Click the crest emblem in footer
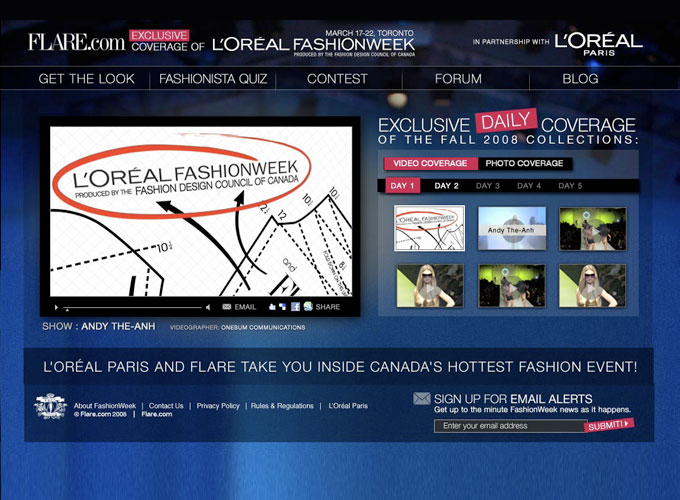680x500 pixels. pyautogui.click(x=51, y=407)
